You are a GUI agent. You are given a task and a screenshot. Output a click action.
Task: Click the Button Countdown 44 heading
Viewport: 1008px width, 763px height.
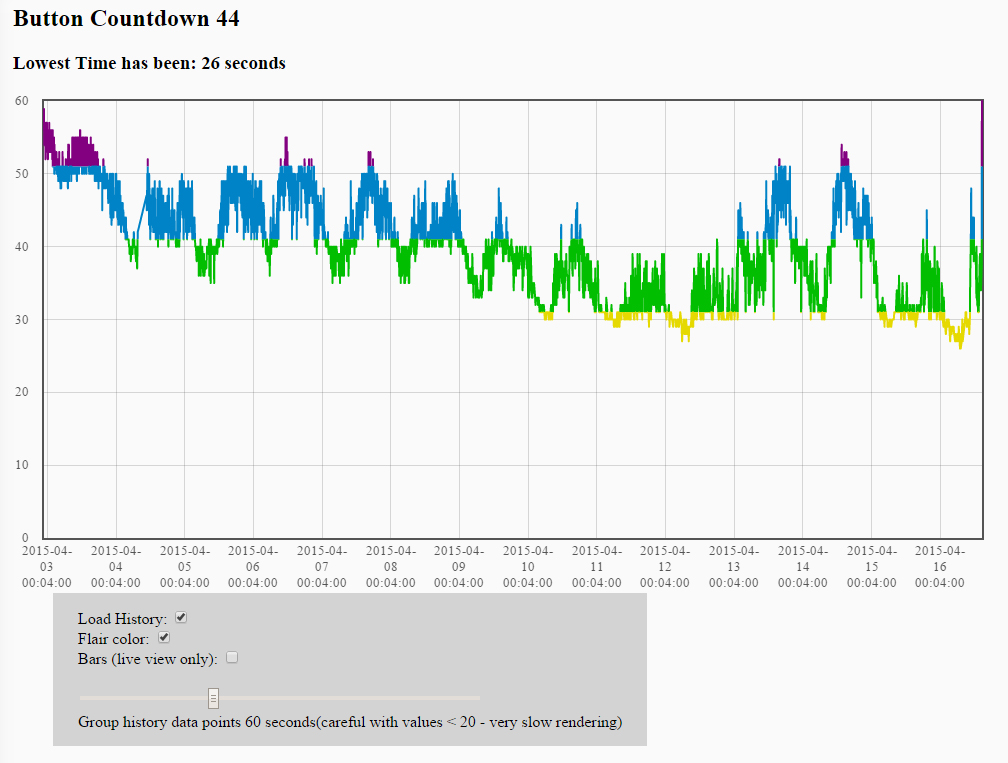(x=126, y=18)
